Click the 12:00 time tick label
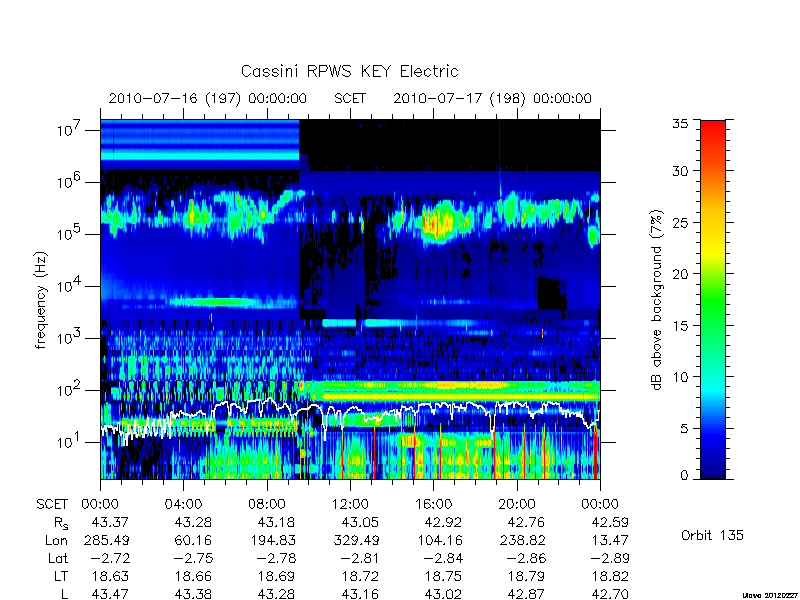Image resolution: width=800 pixels, height=600 pixels. point(351,505)
